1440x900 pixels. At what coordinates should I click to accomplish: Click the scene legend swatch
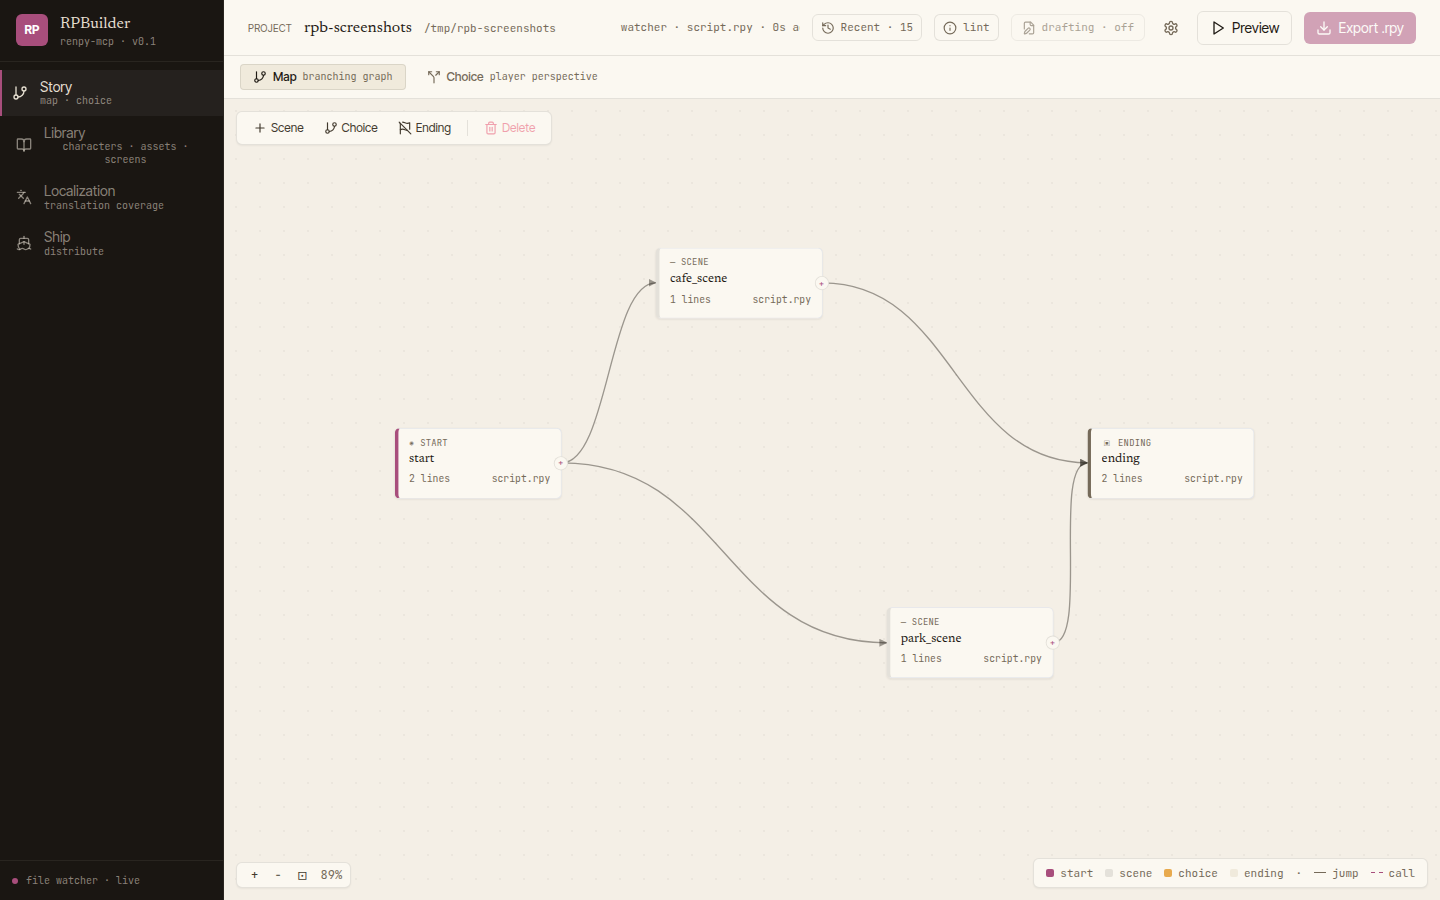pos(1109,873)
